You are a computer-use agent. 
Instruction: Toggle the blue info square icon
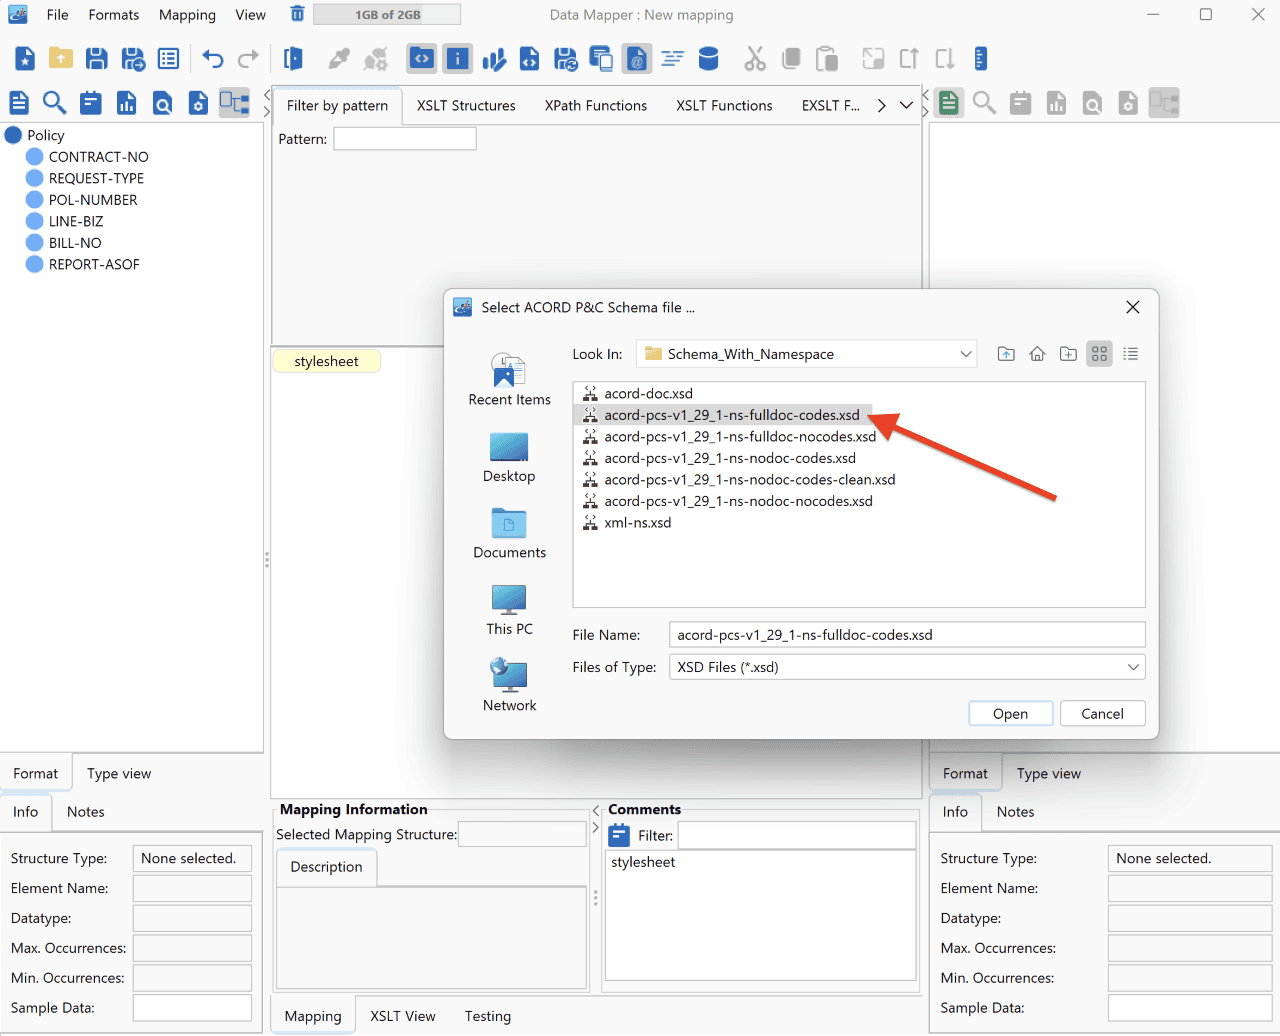point(458,59)
